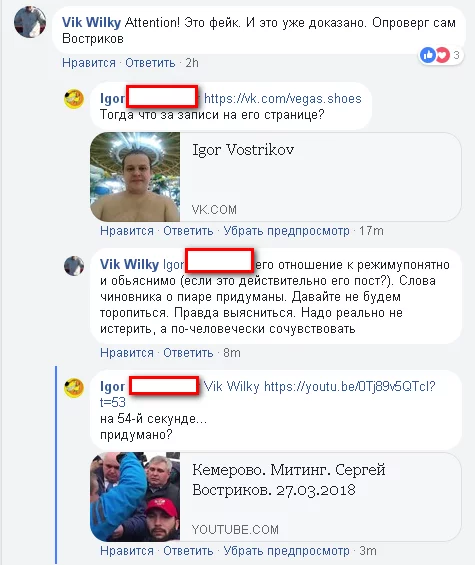Open the vk.com/vegas.shoes link
Viewport: 475px width, 565px height.
click(283, 98)
